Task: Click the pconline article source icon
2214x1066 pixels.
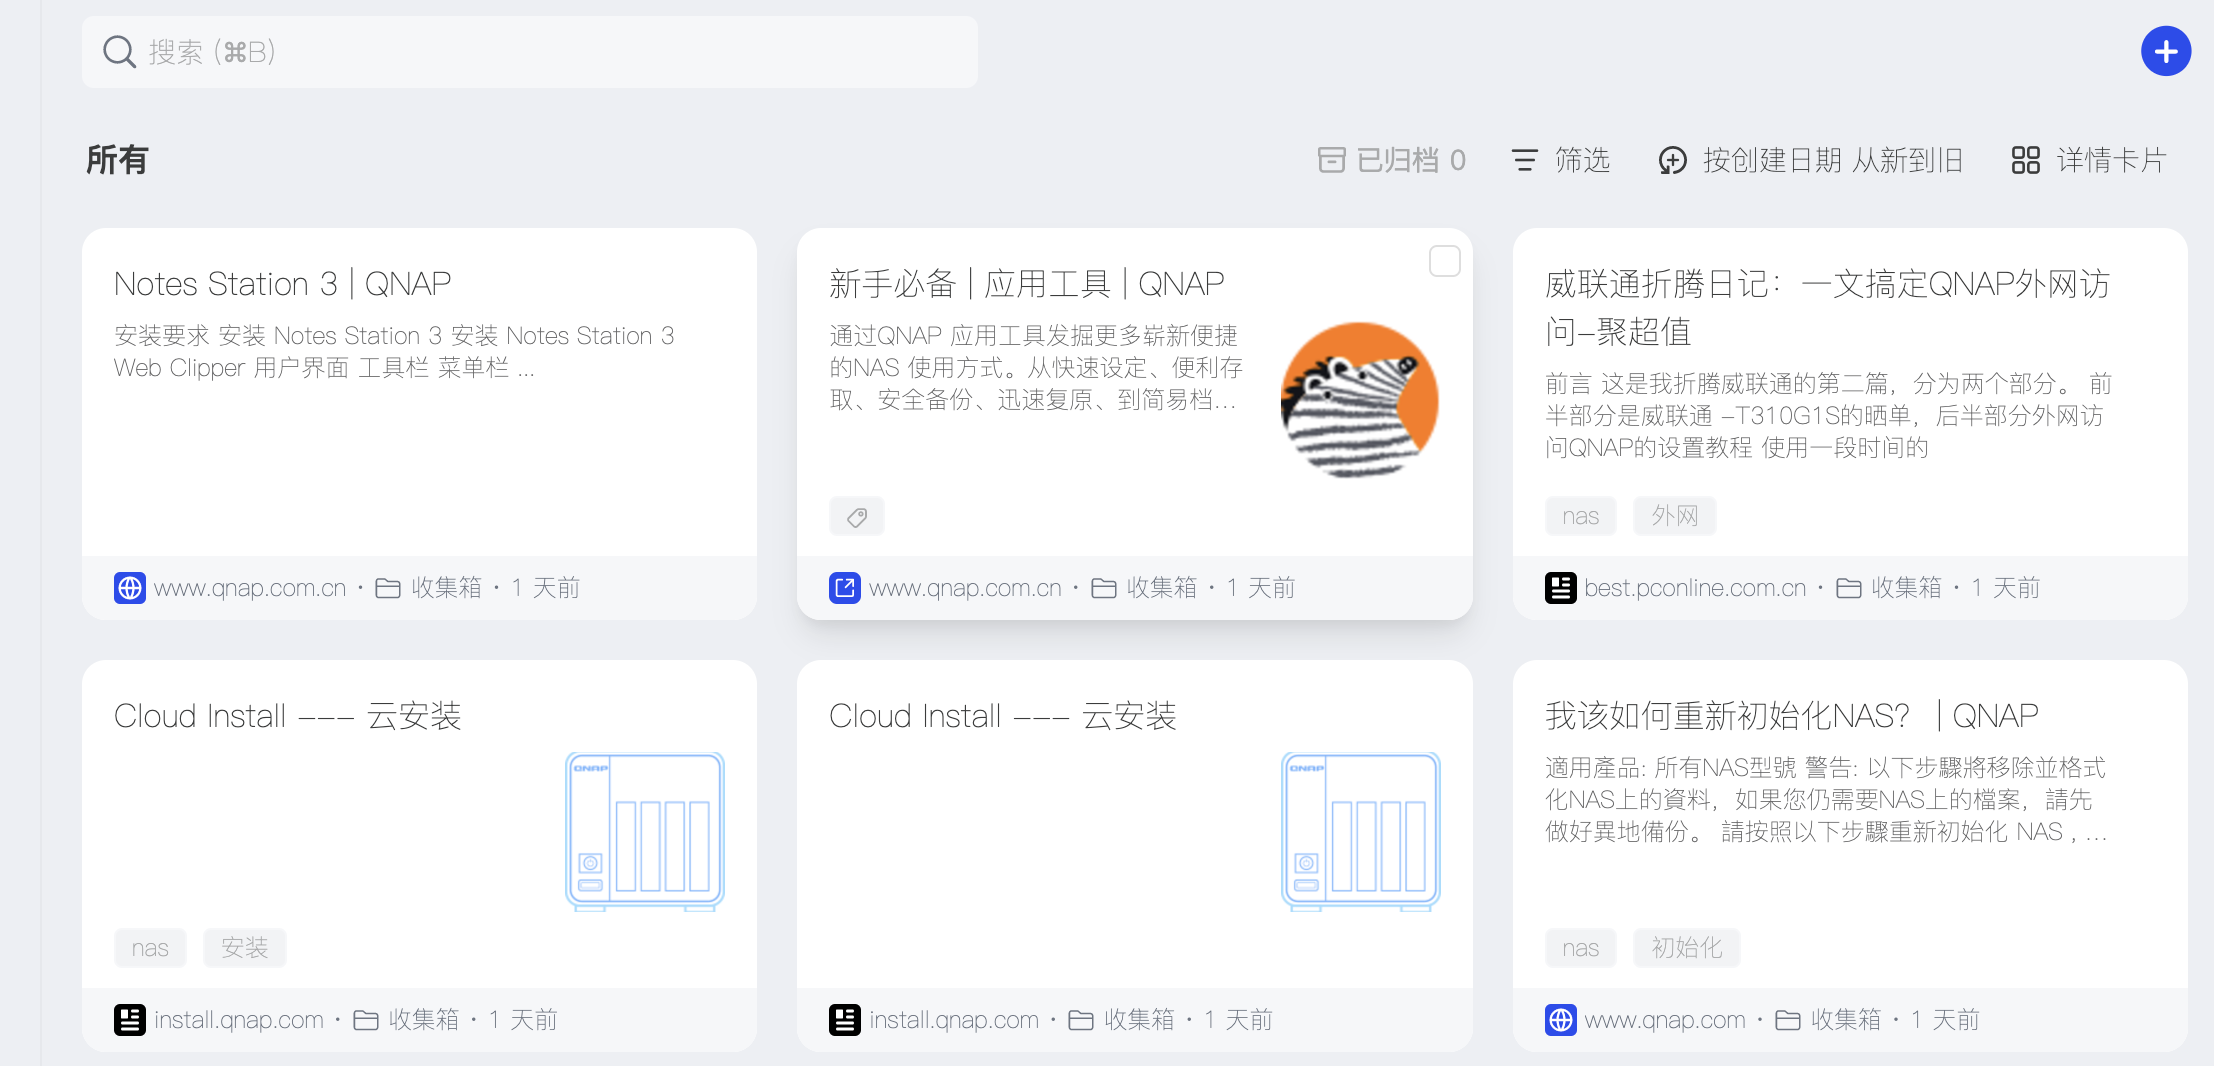Action: coord(1560,588)
